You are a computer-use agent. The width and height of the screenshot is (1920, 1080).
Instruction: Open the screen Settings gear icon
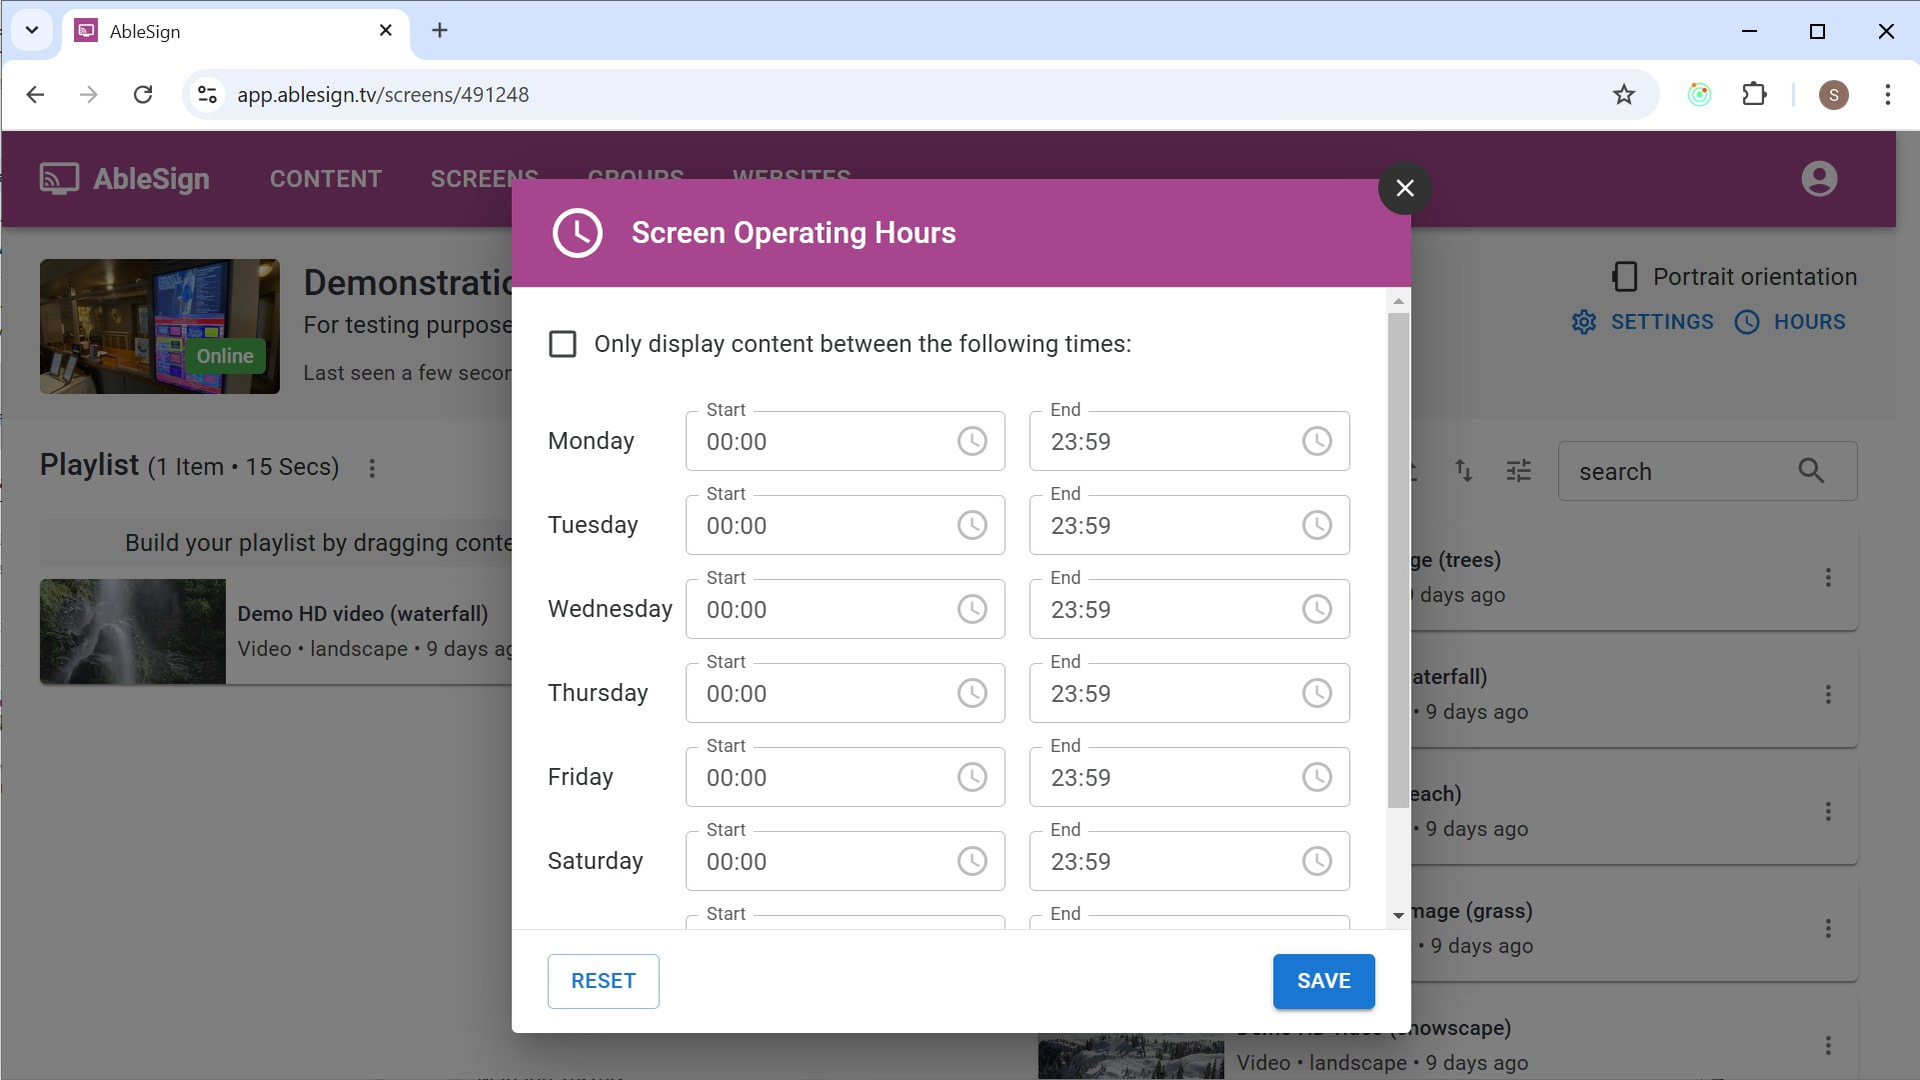(1583, 322)
